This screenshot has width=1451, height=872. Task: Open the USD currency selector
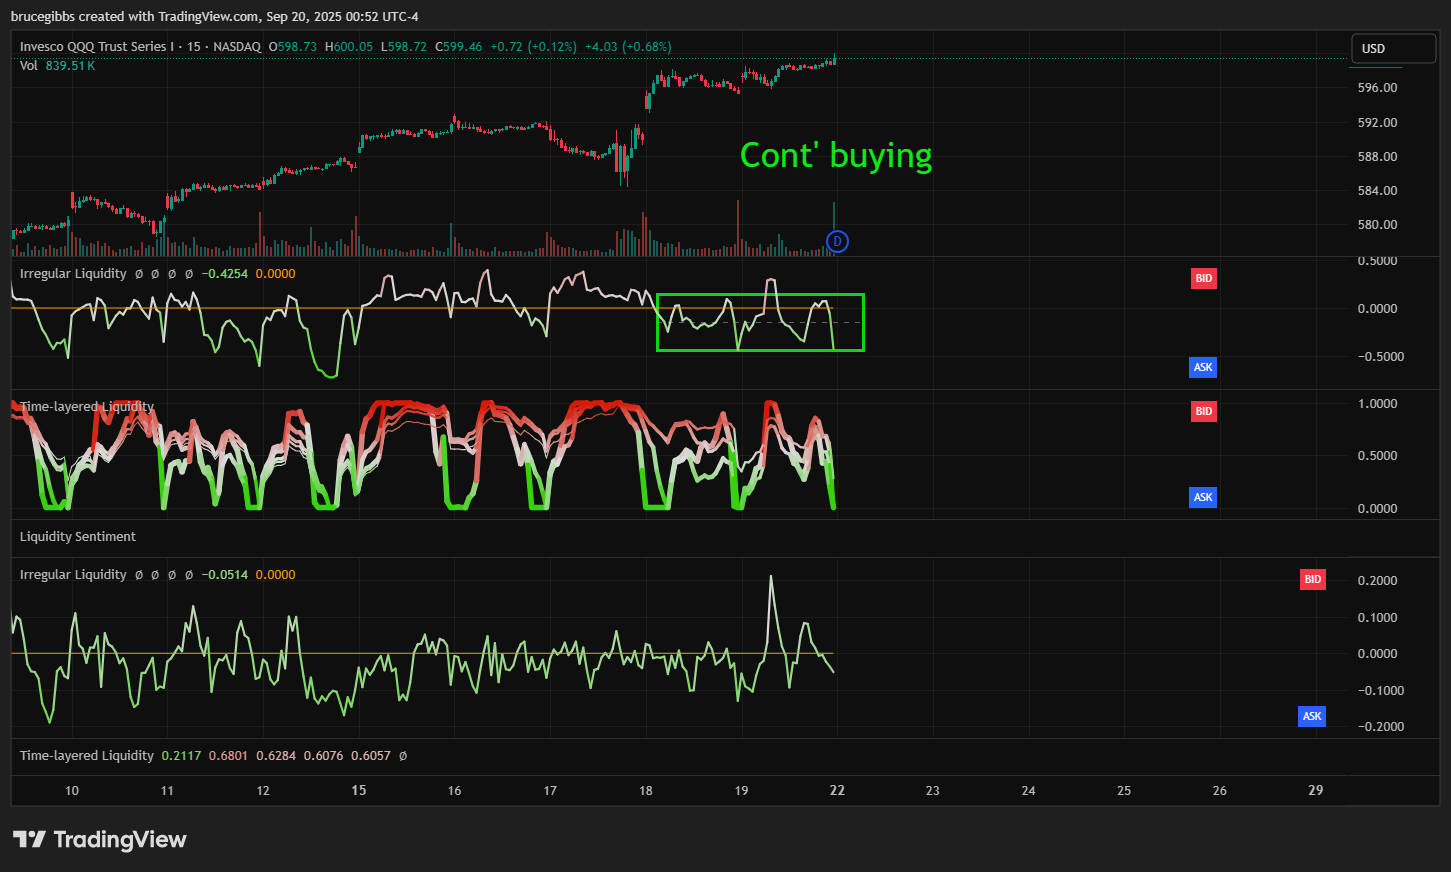[1394, 48]
